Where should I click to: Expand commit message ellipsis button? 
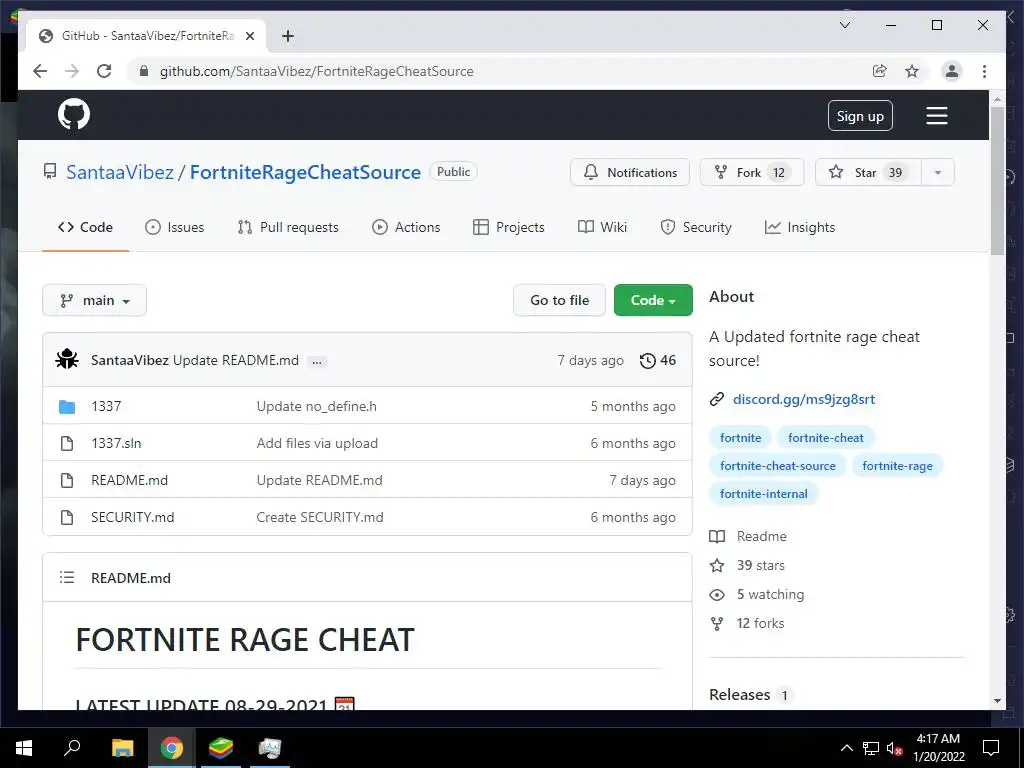317,361
